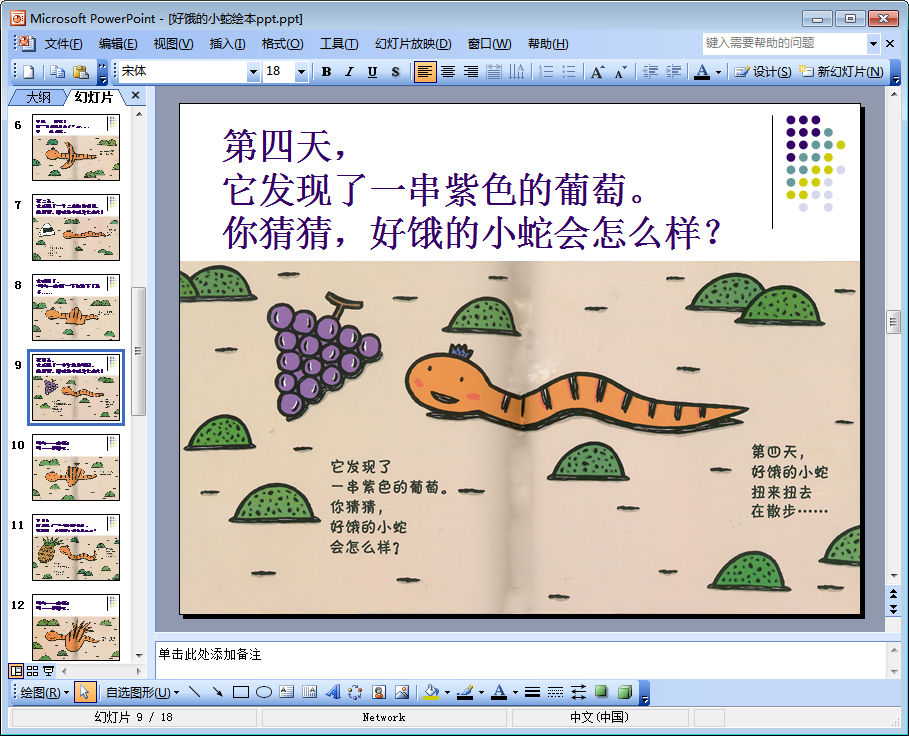Screen dimensions: 909x736
Task: Insert WordArt icon
Action: point(333,693)
